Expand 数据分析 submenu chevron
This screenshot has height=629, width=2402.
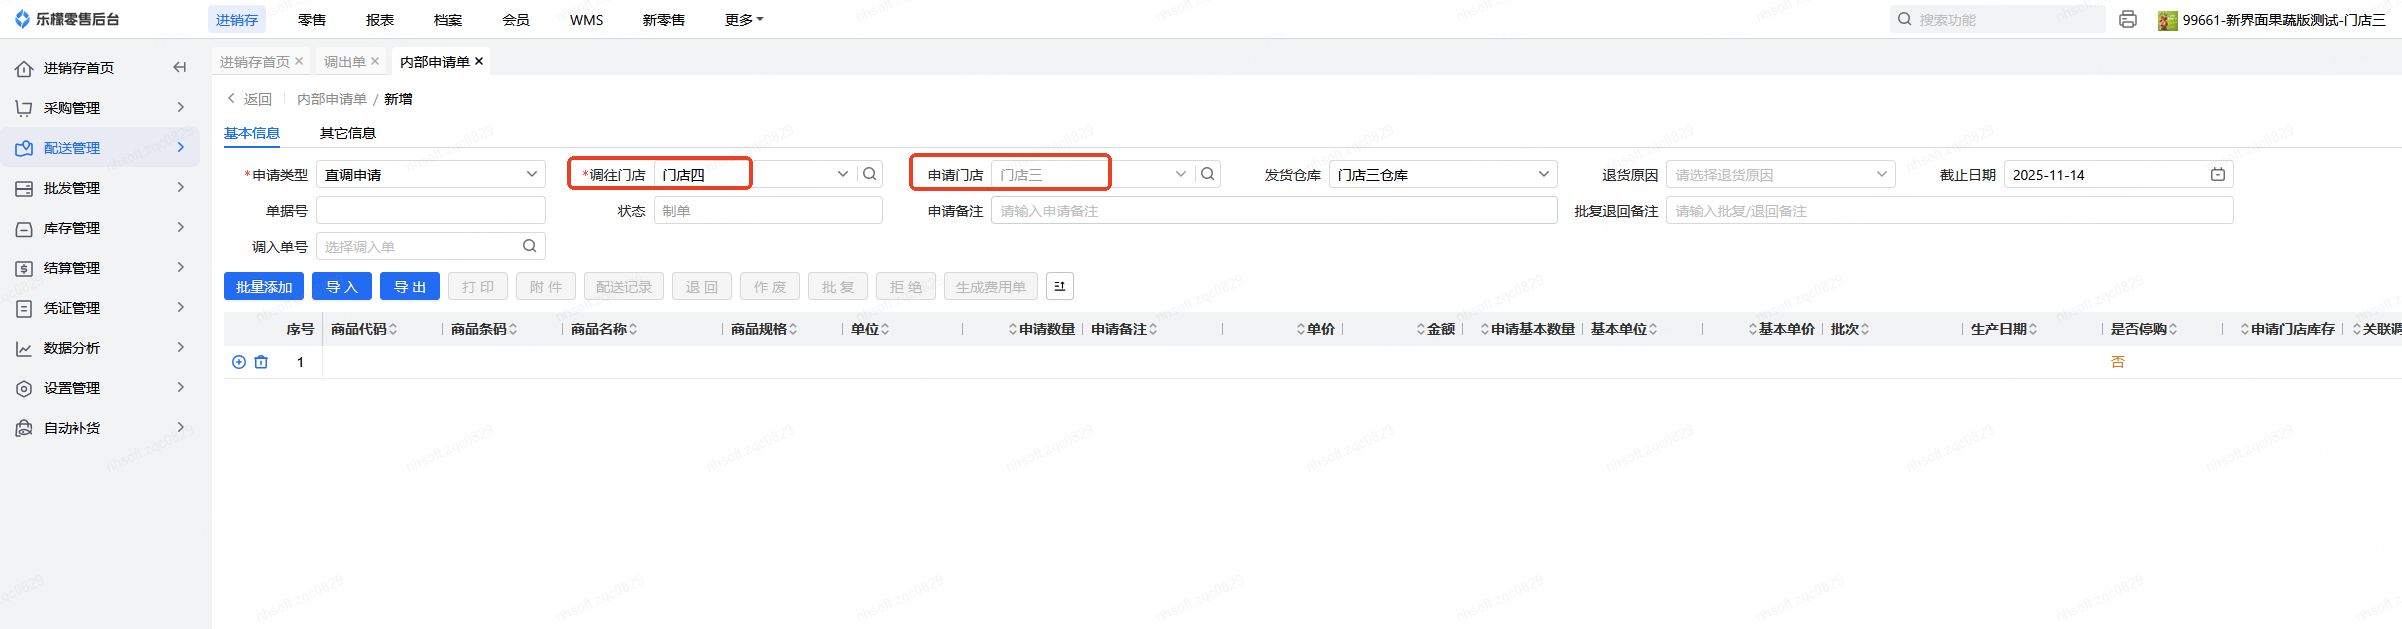pos(181,347)
